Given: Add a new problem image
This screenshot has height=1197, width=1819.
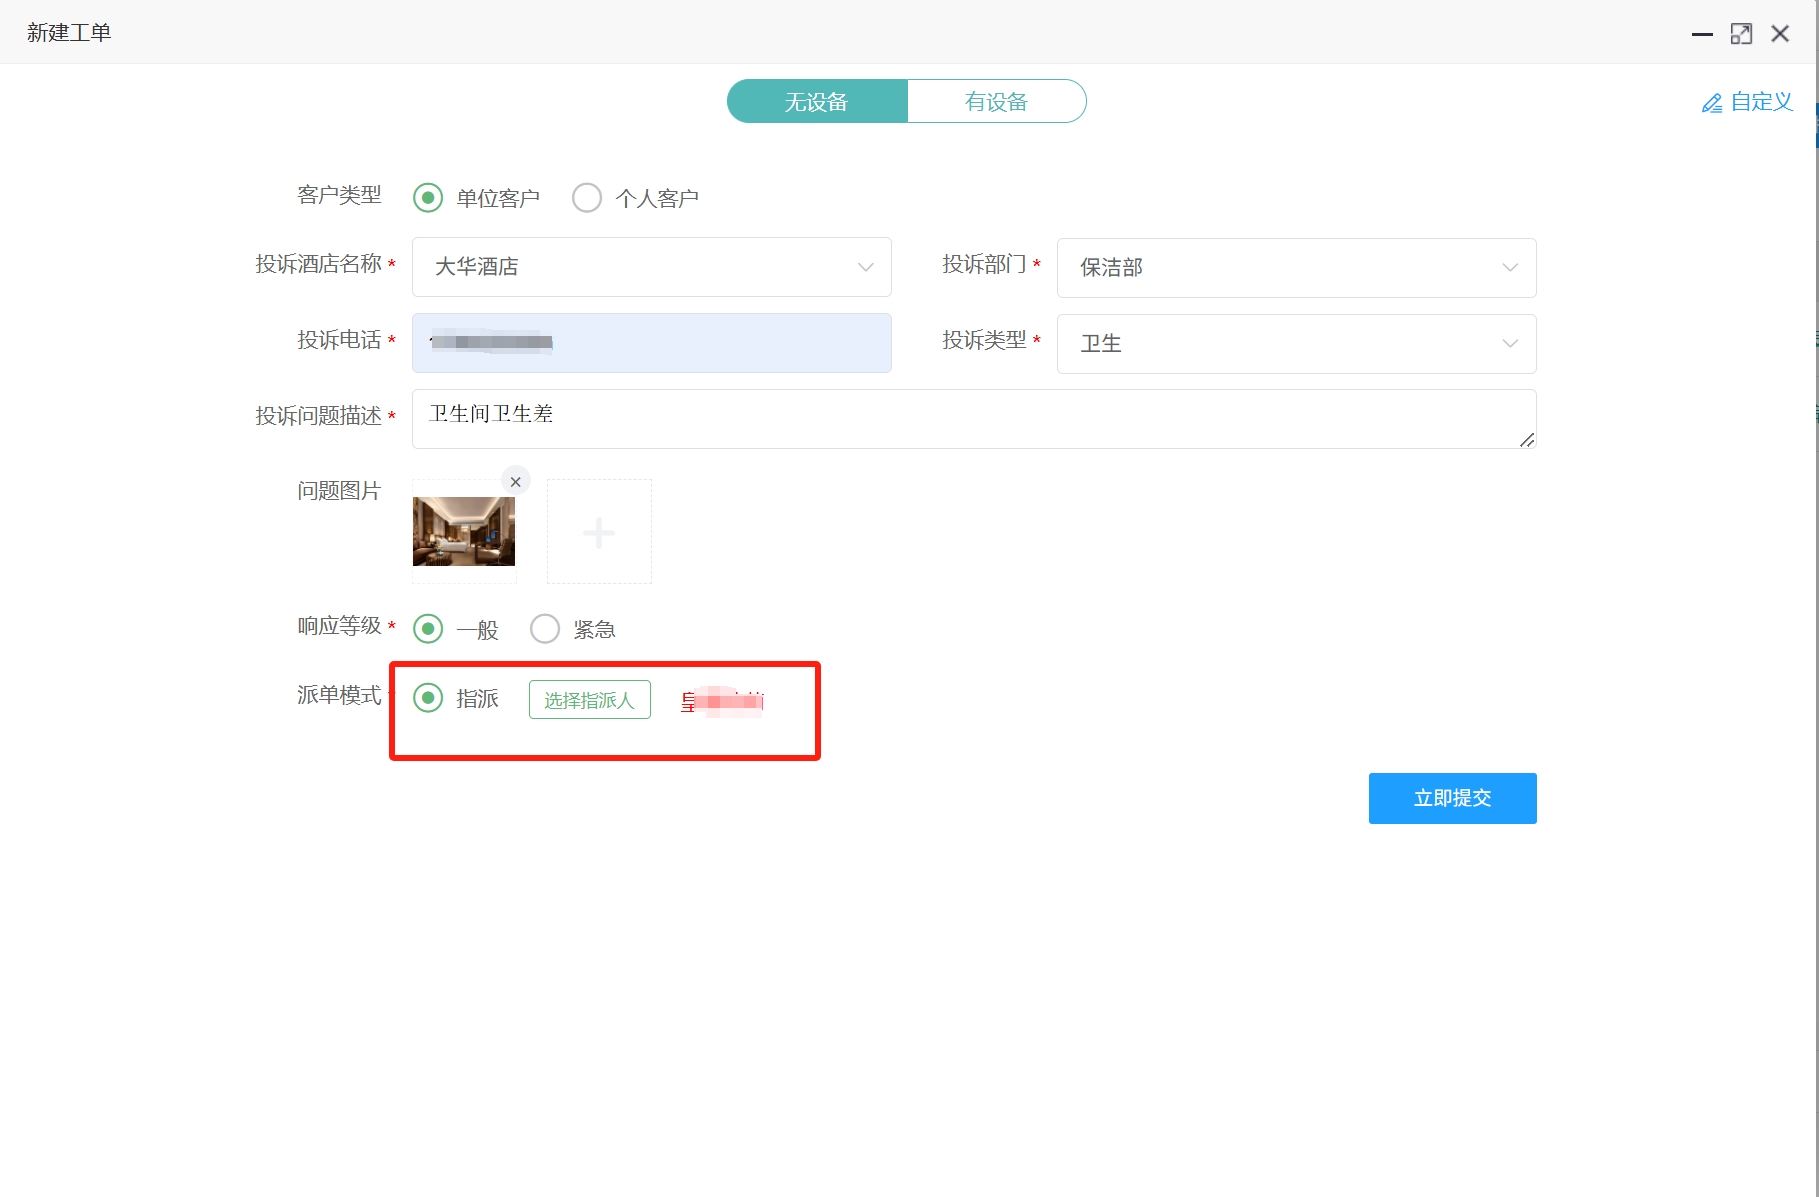Looking at the screenshot, I should coord(599,532).
